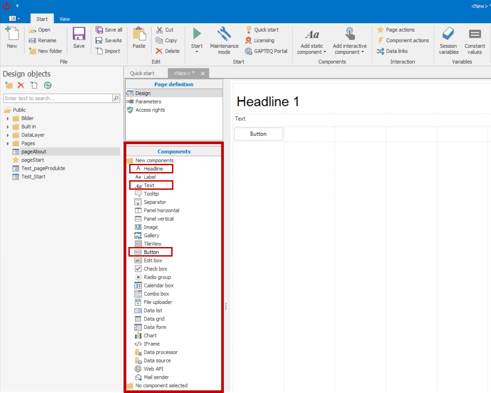This screenshot has height=393, width=491.
Task: Select Design in Page definition
Action: (174, 93)
